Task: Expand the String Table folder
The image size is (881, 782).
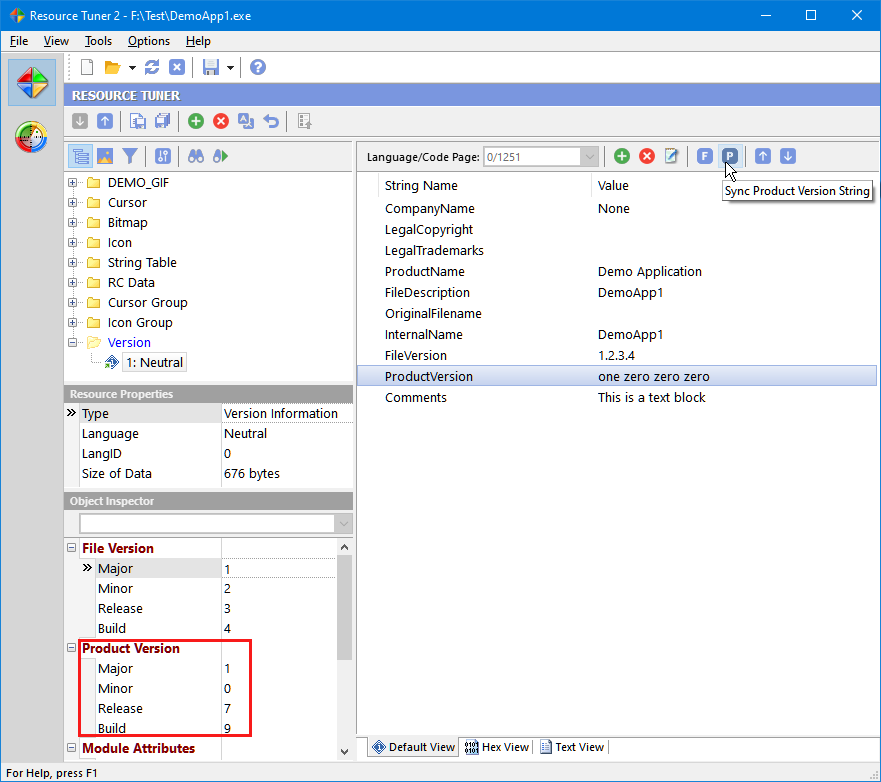Action: click(x=73, y=262)
